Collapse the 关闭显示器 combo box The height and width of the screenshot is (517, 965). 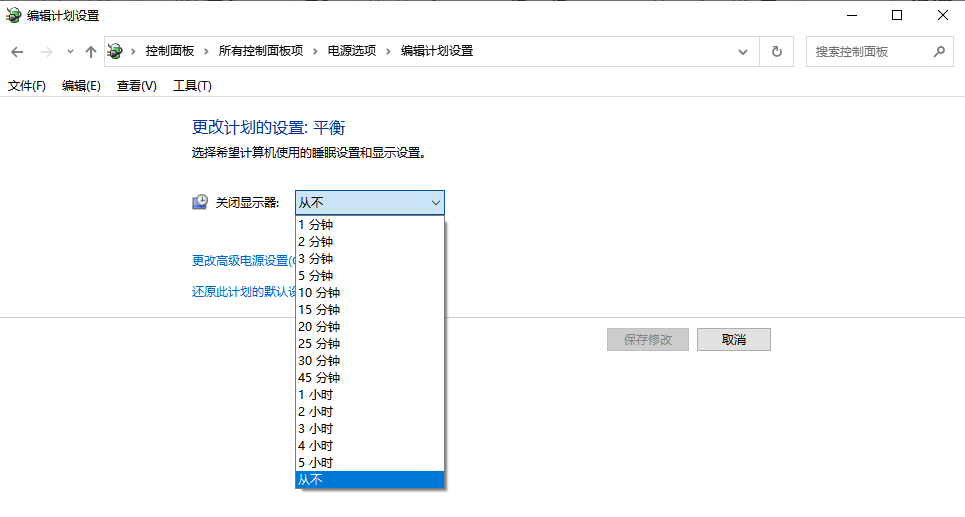tap(369, 202)
